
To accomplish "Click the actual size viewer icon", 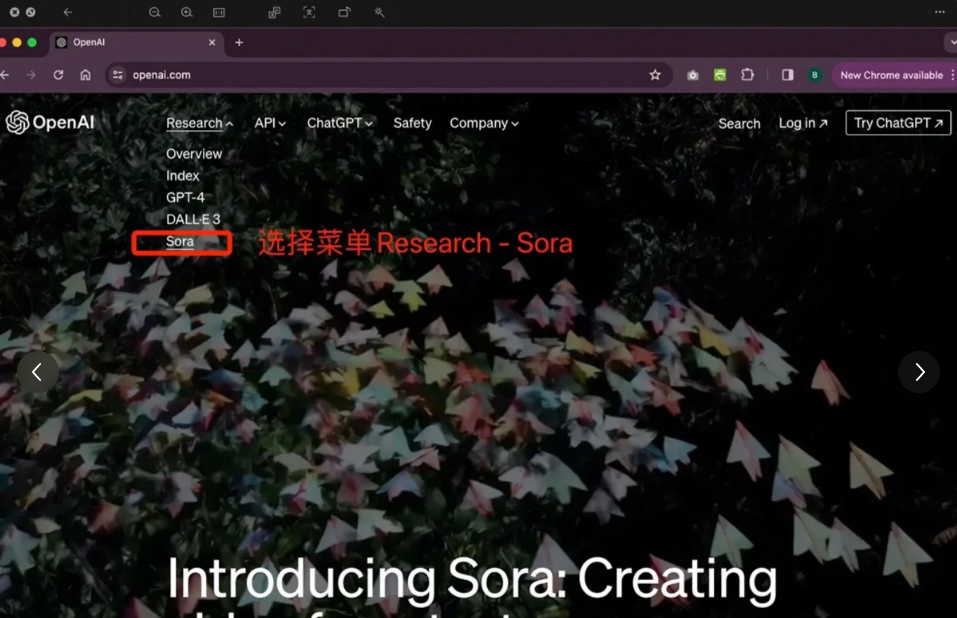I will 218,12.
